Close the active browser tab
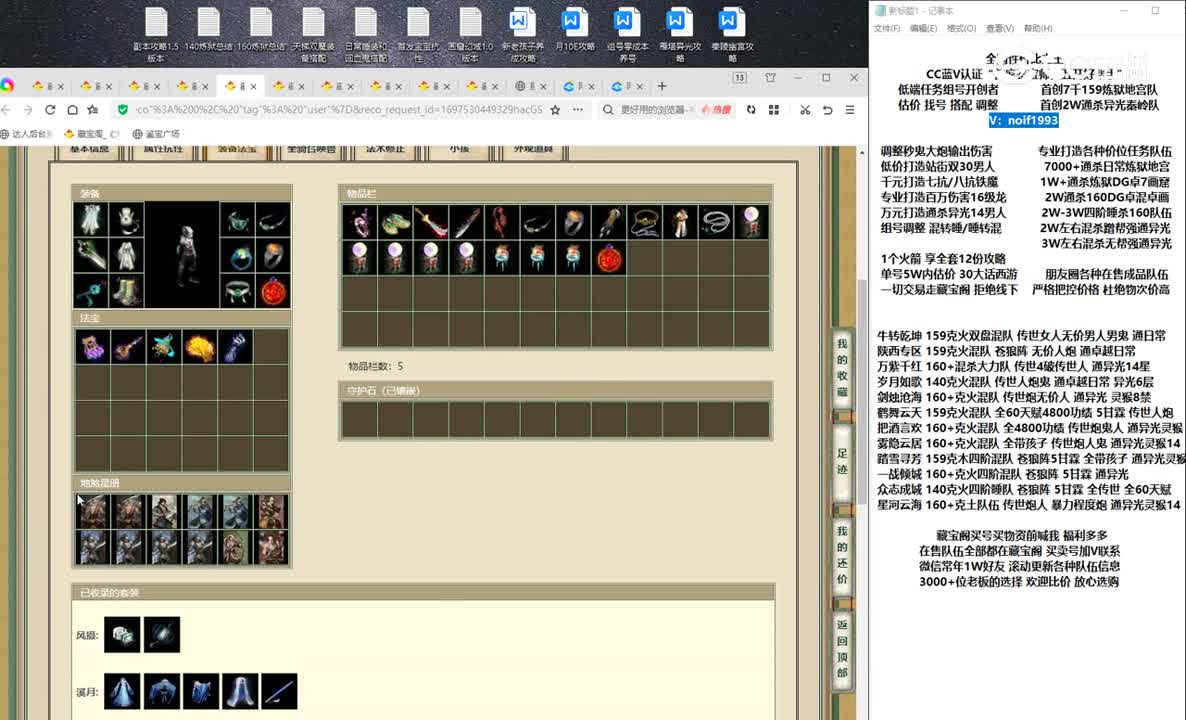 [x=253, y=86]
